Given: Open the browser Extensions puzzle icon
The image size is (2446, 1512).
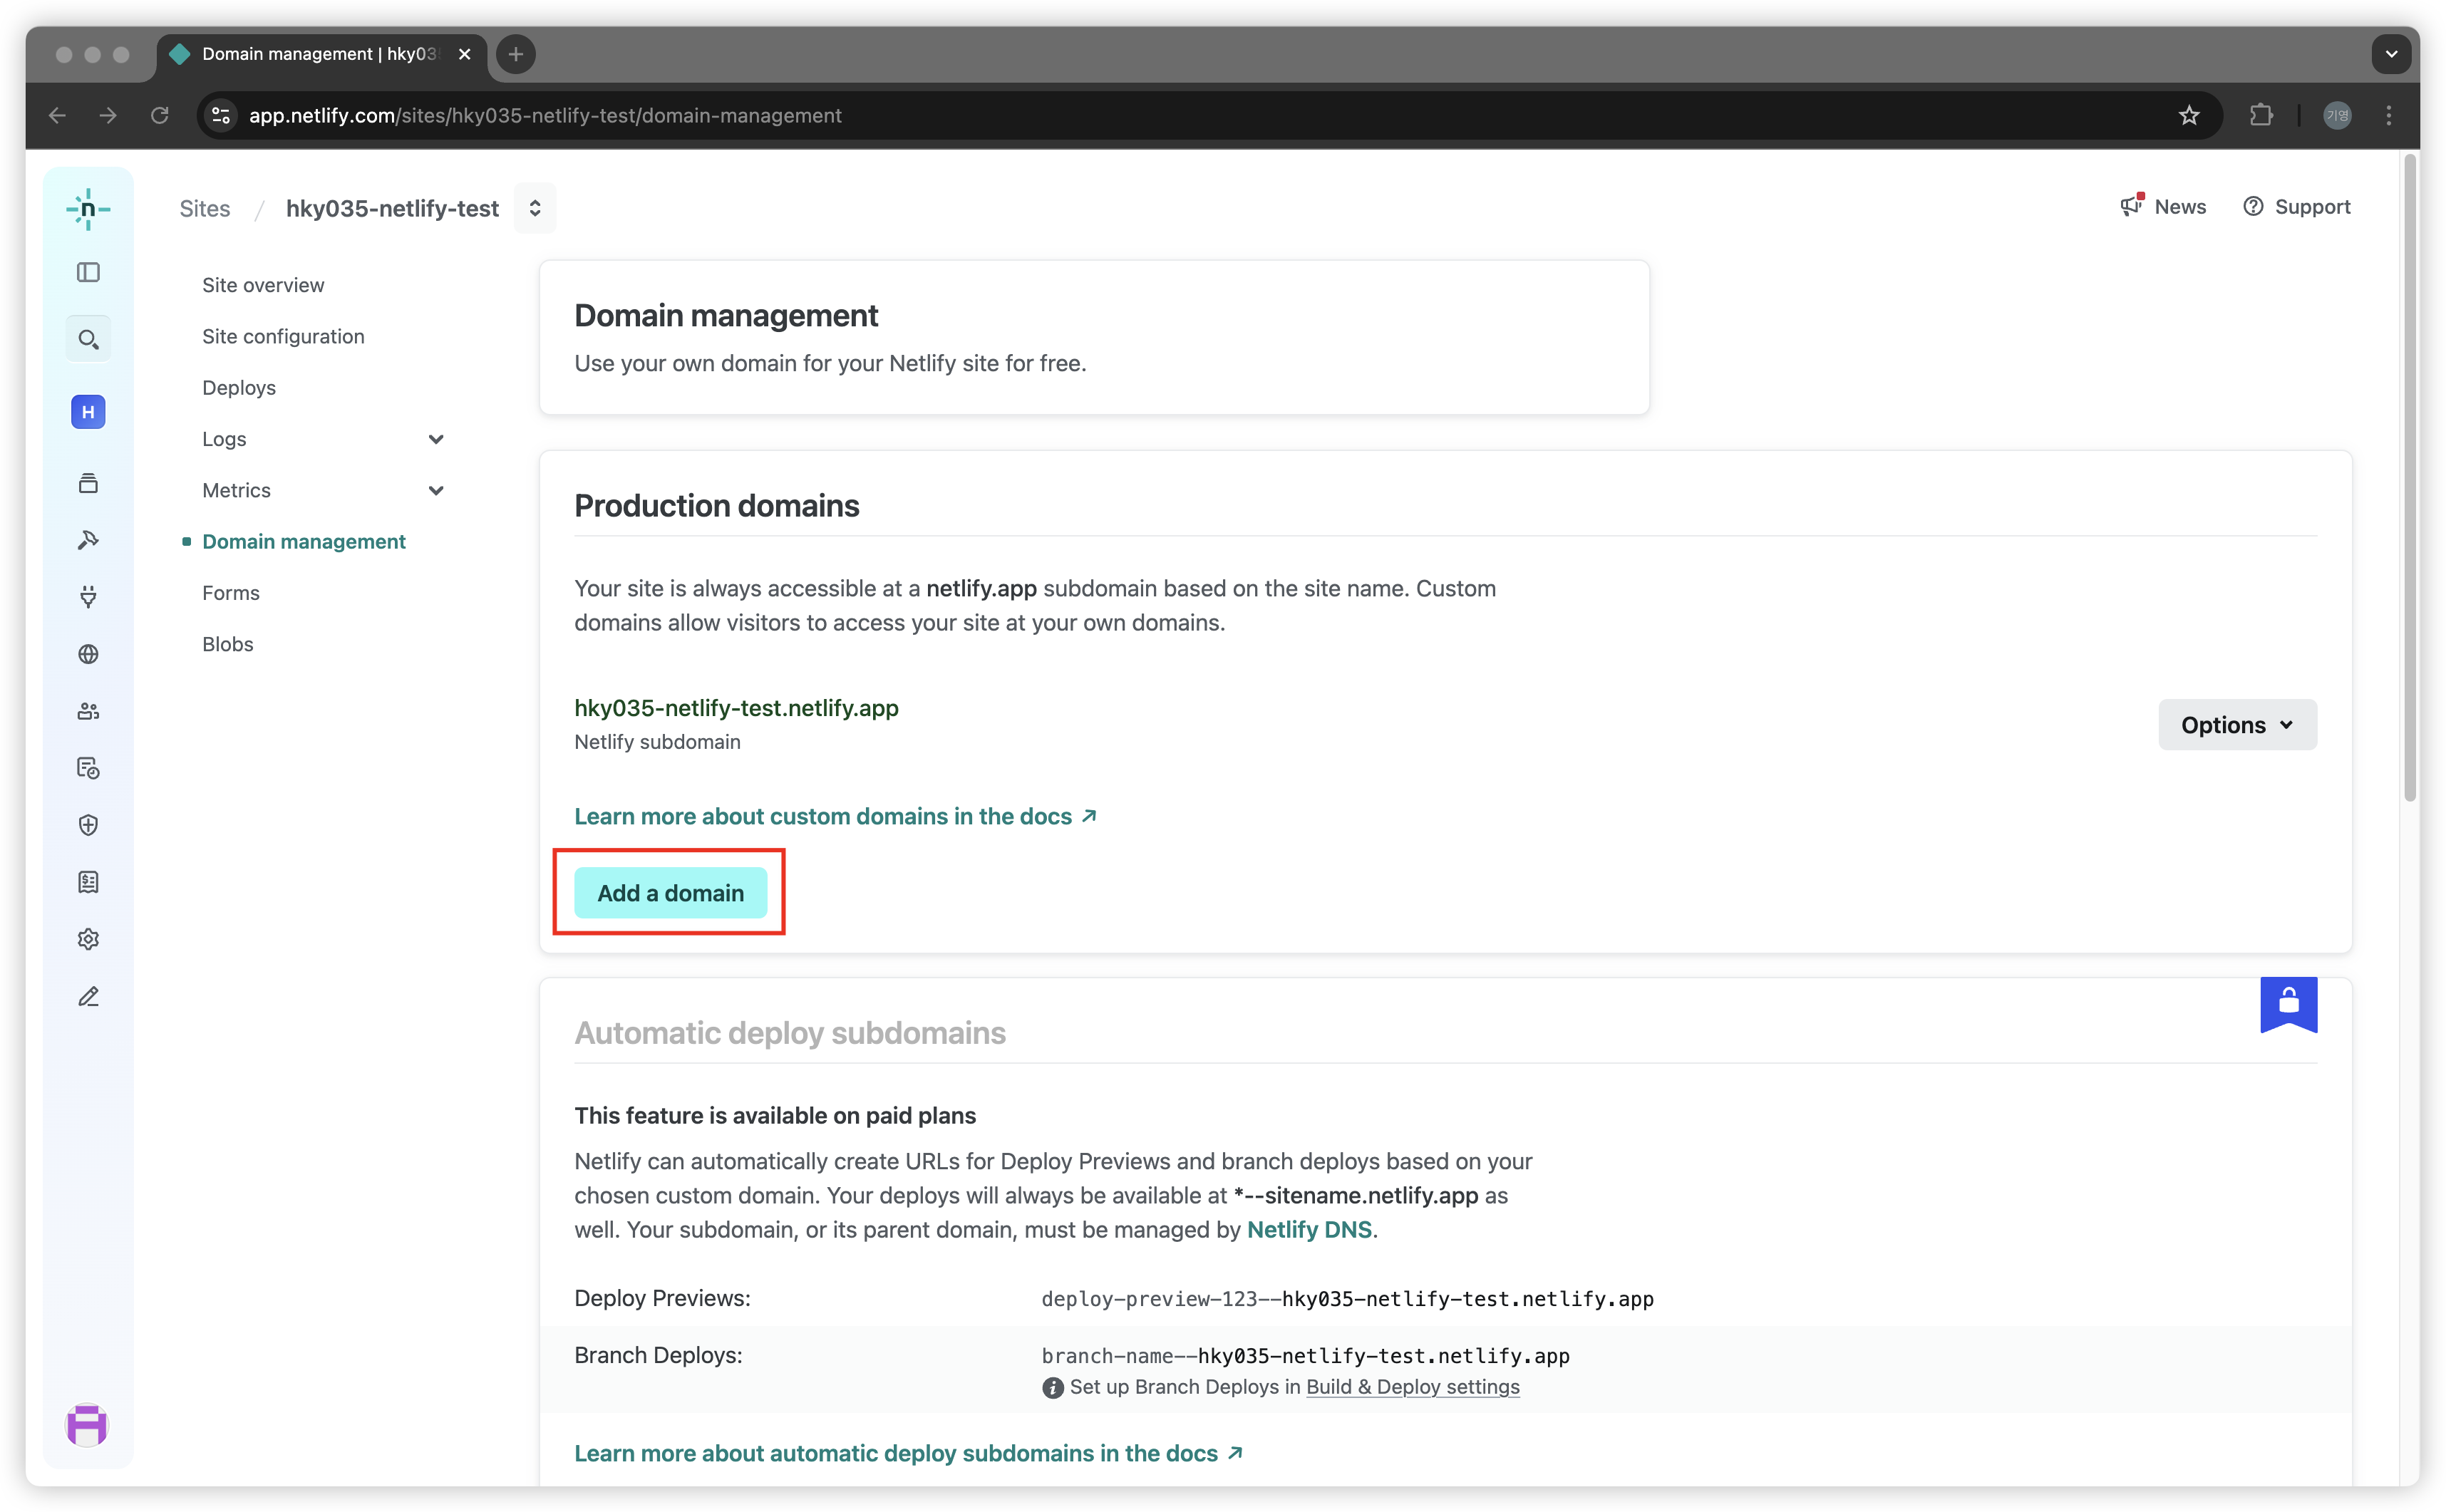Looking at the screenshot, I should pos(2261,115).
